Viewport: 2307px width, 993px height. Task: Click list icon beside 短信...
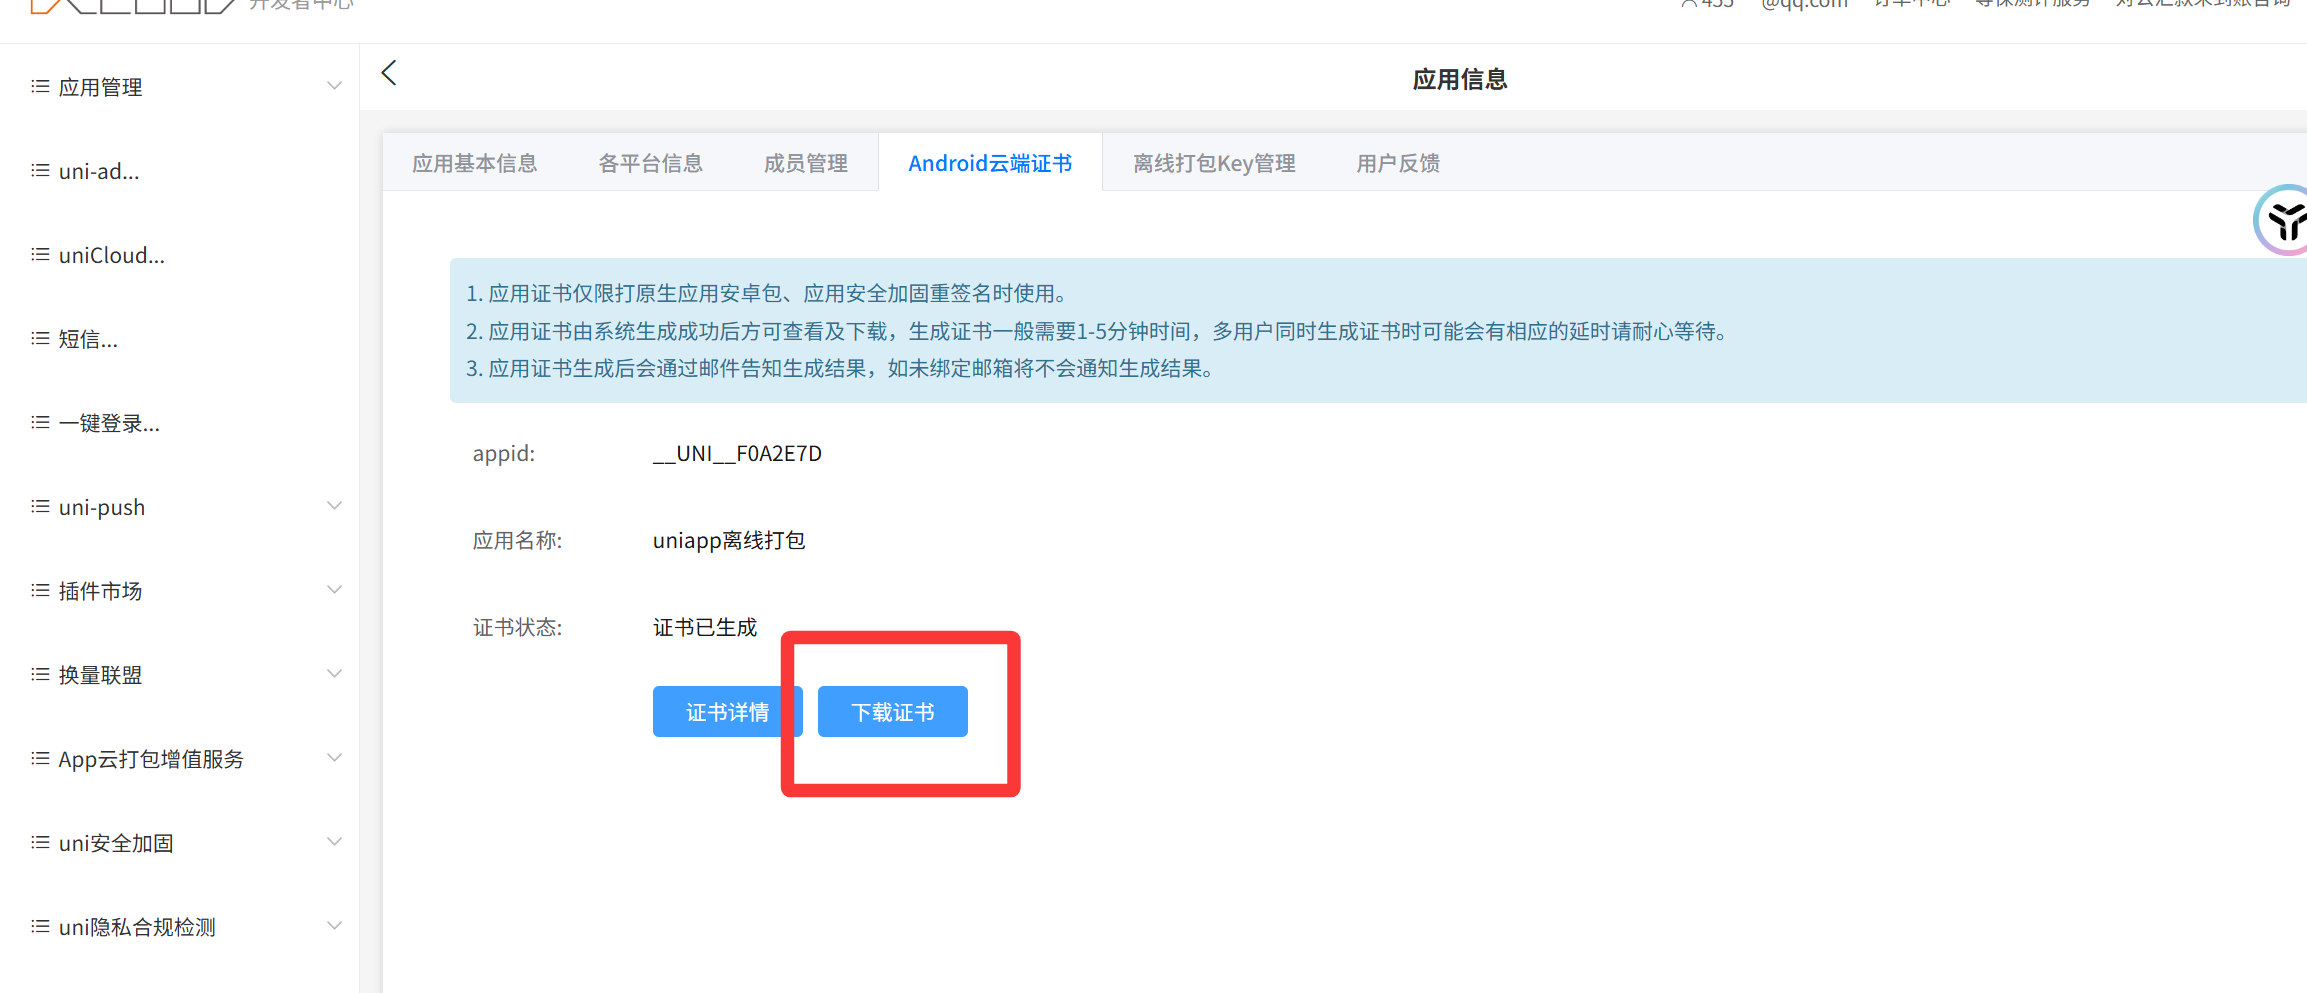[x=40, y=339]
